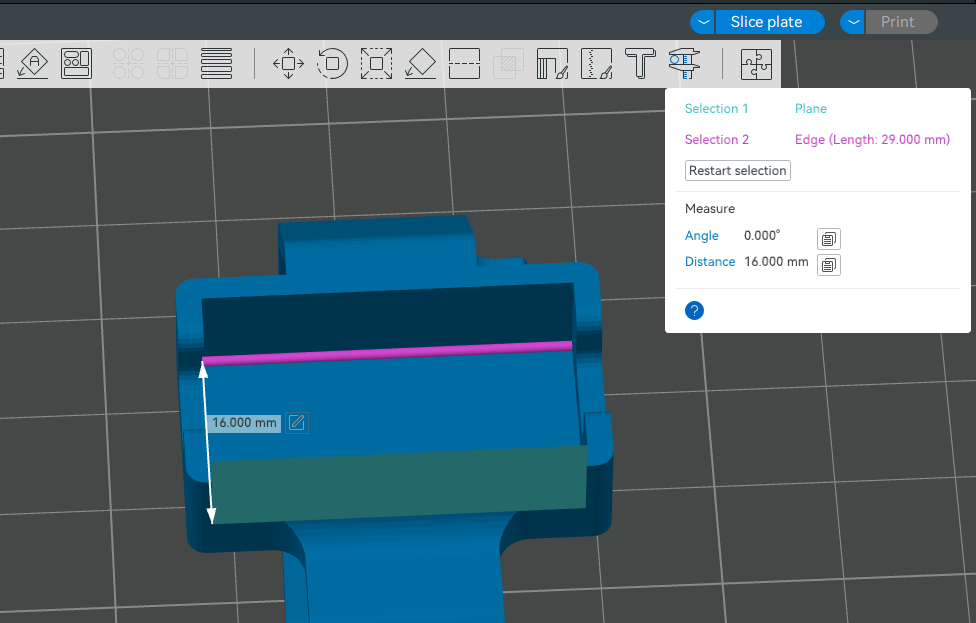Edit the 16.000 mm distance label
This screenshot has width=976, height=623.
point(296,423)
